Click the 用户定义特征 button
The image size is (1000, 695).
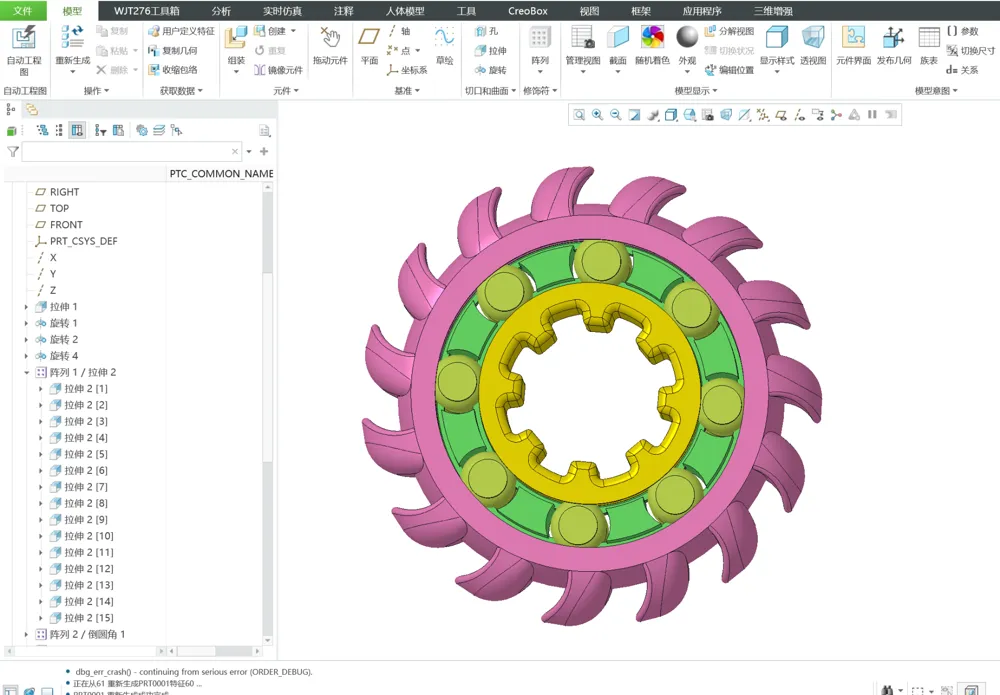(x=181, y=31)
